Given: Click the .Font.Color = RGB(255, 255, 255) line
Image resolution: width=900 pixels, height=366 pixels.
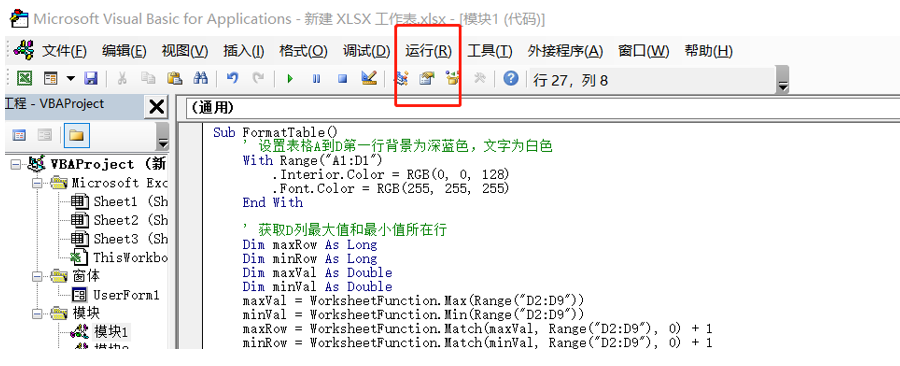Looking at the screenshot, I should 390,188.
